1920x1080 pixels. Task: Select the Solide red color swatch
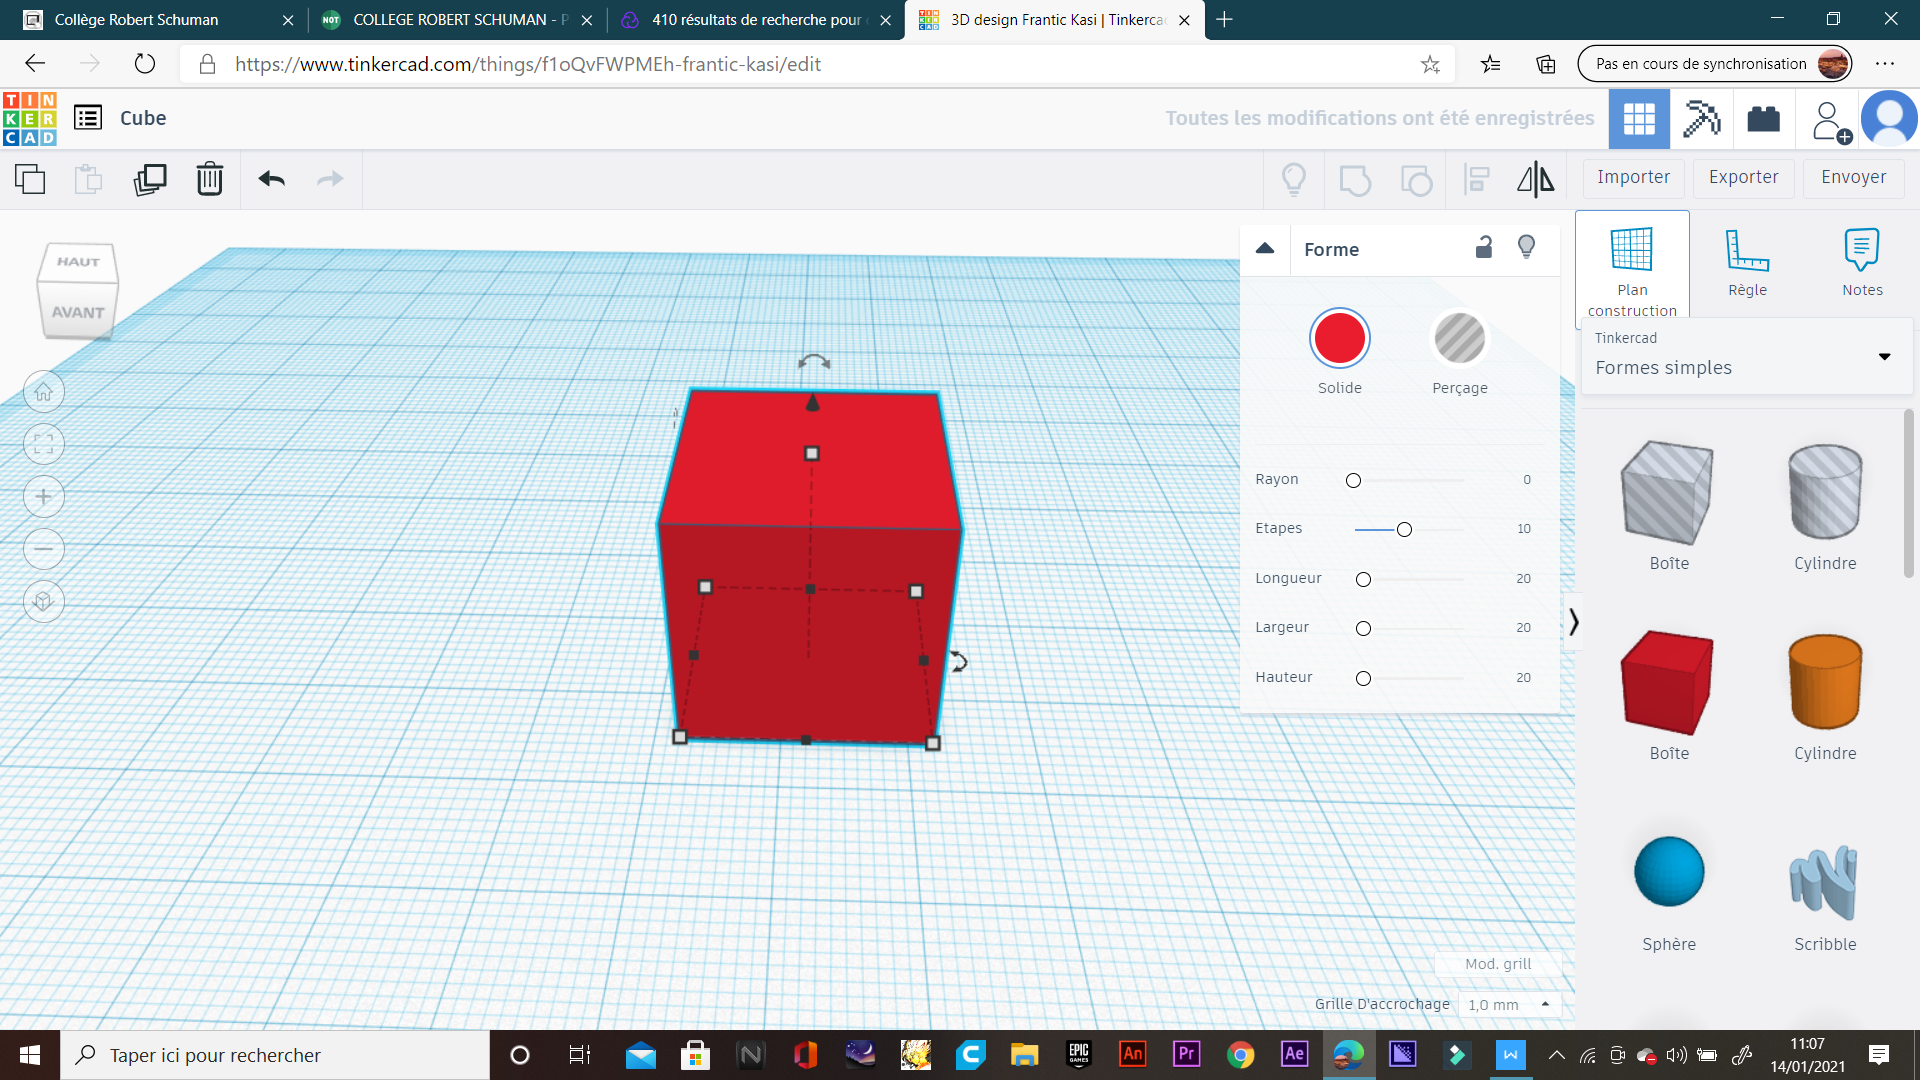[1339, 338]
